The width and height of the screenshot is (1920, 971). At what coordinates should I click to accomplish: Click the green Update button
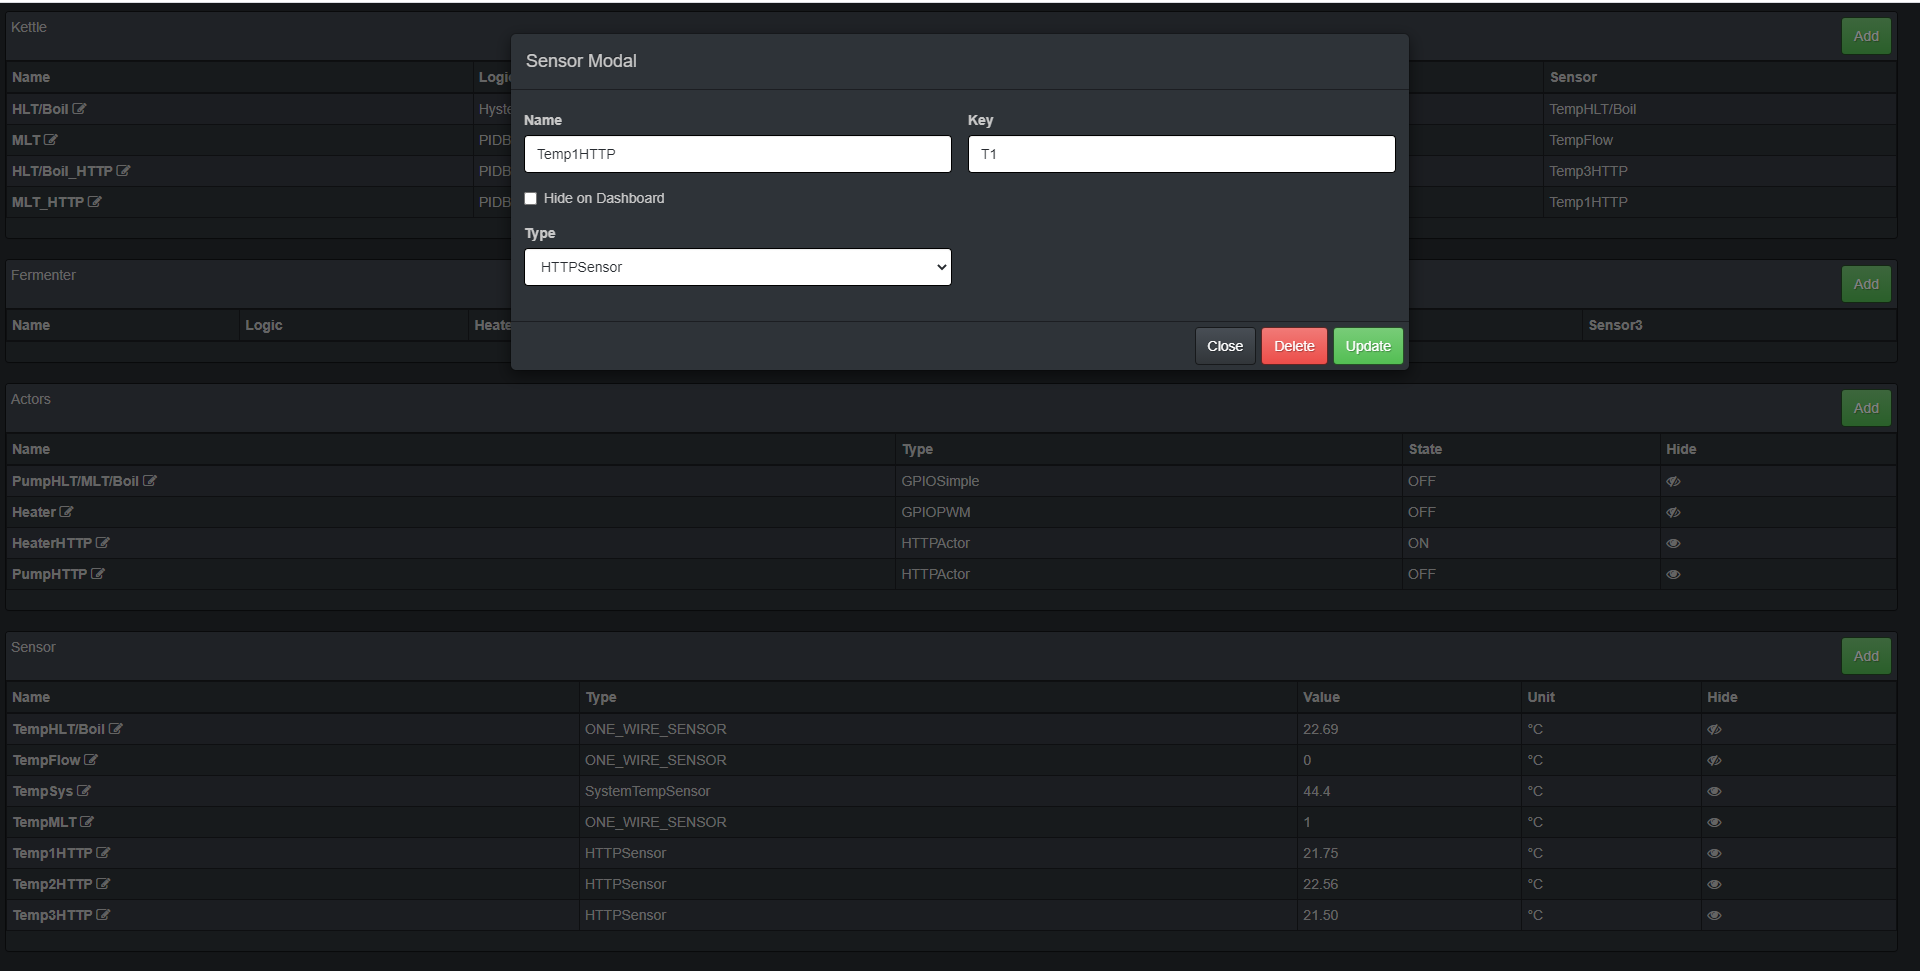coord(1368,346)
